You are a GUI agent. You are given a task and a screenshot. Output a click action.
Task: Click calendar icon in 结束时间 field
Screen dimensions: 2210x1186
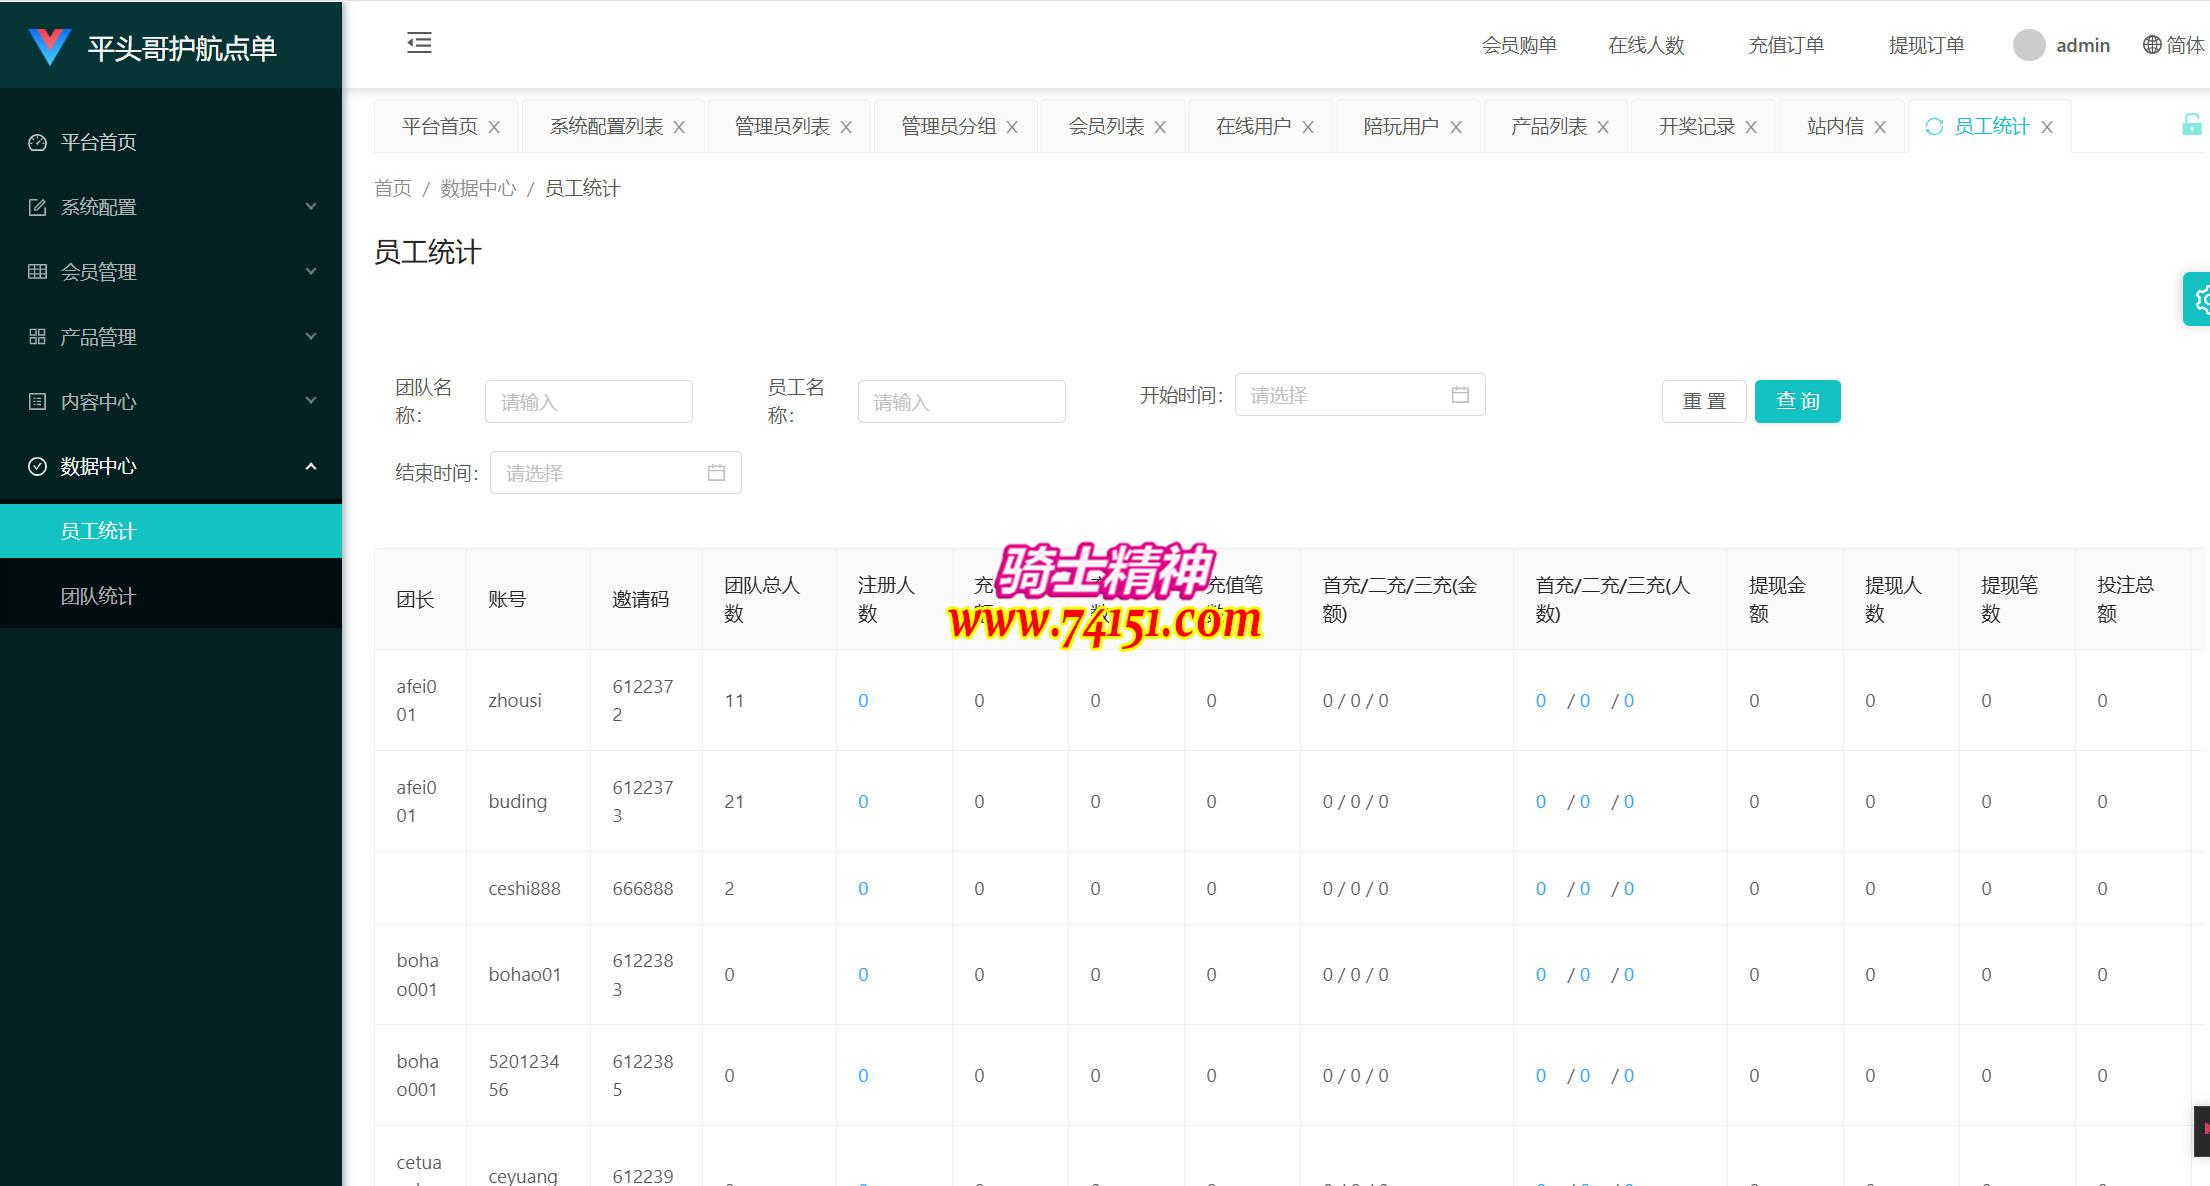(716, 473)
